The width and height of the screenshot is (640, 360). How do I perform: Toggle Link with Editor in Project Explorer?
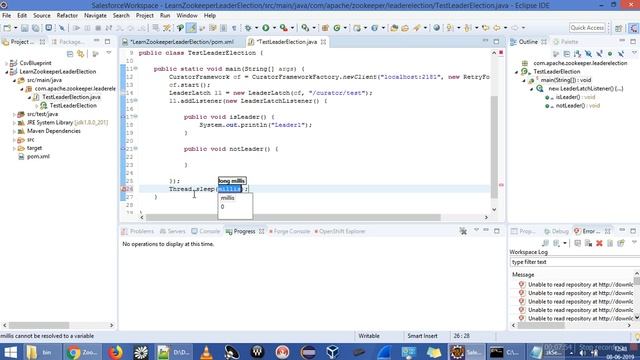click(81, 54)
